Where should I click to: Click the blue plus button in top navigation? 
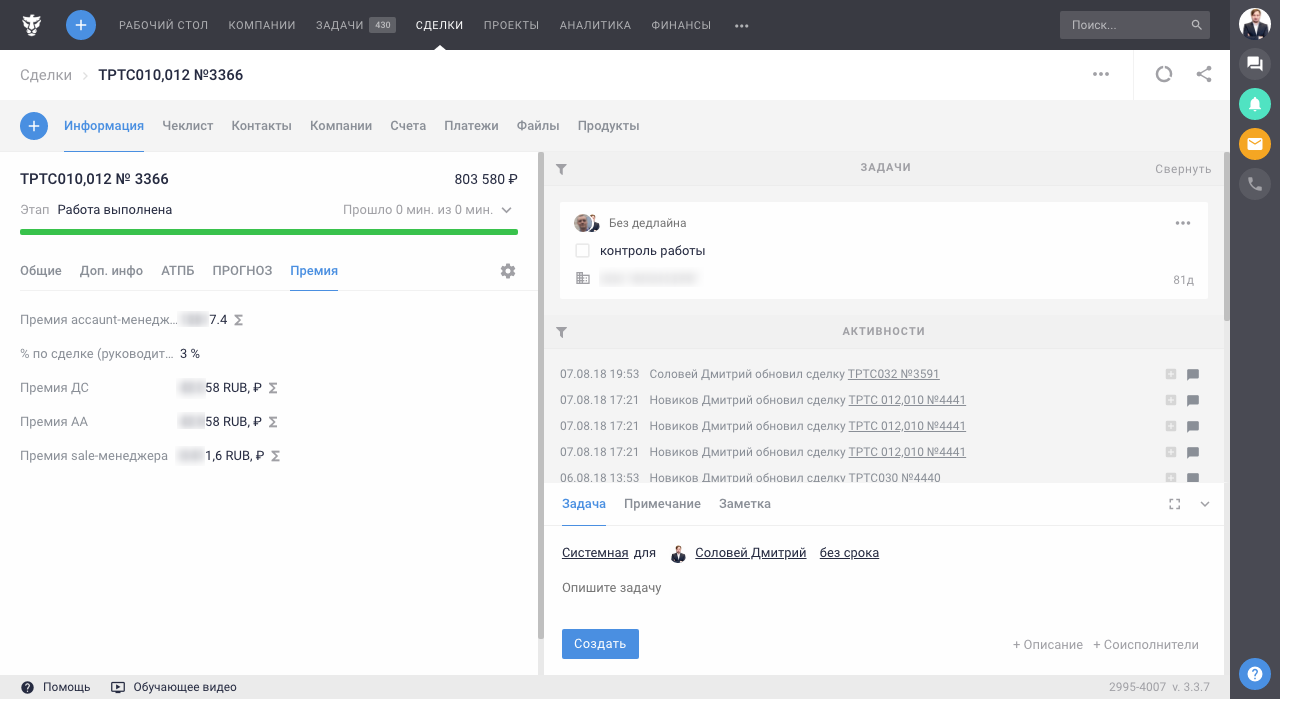point(81,25)
